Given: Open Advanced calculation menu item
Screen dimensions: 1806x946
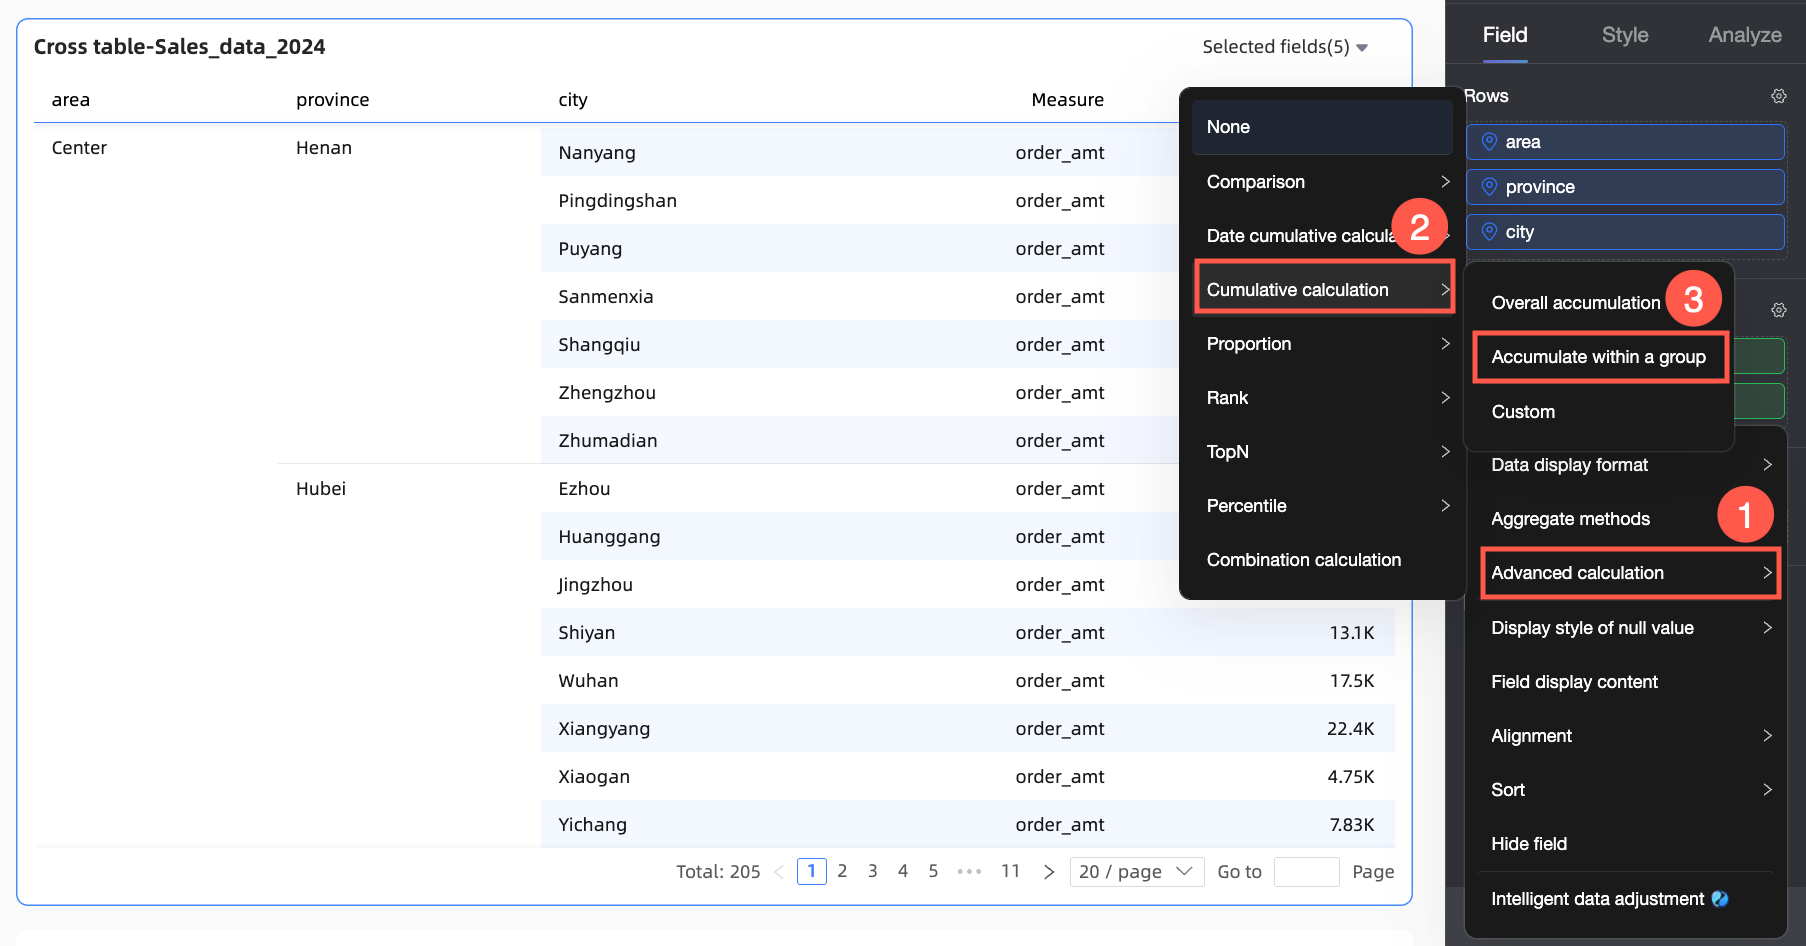Looking at the screenshot, I should pos(1630,573).
